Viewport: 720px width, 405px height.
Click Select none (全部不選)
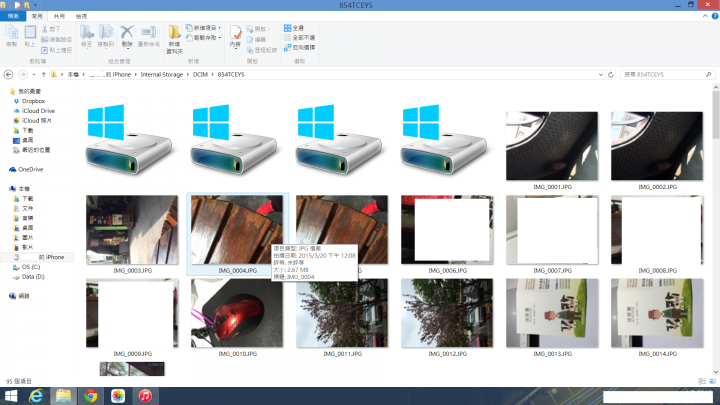tap(299, 38)
